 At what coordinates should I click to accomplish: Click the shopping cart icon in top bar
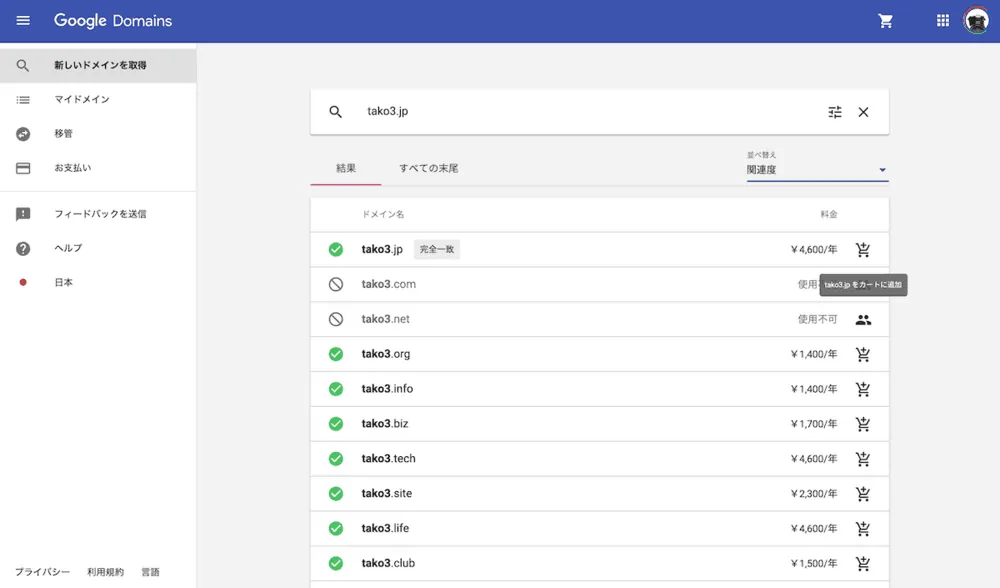click(x=885, y=19)
